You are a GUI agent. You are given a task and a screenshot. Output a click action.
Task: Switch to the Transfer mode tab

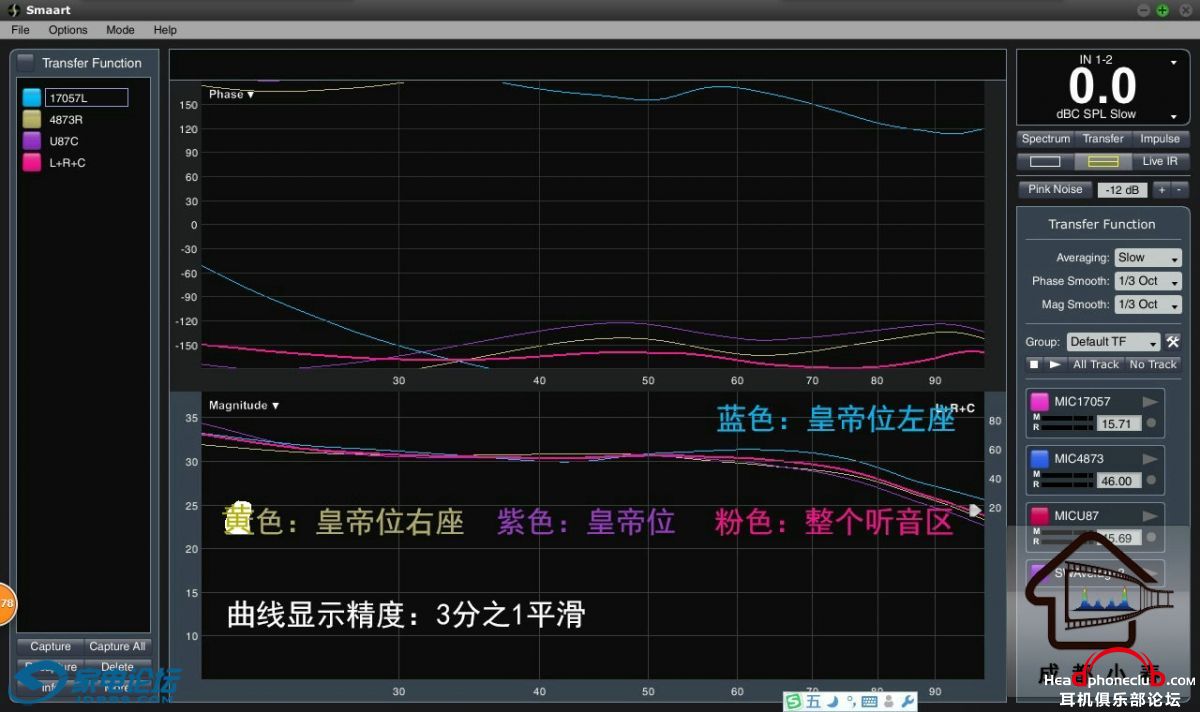(x=1103, y=139)
